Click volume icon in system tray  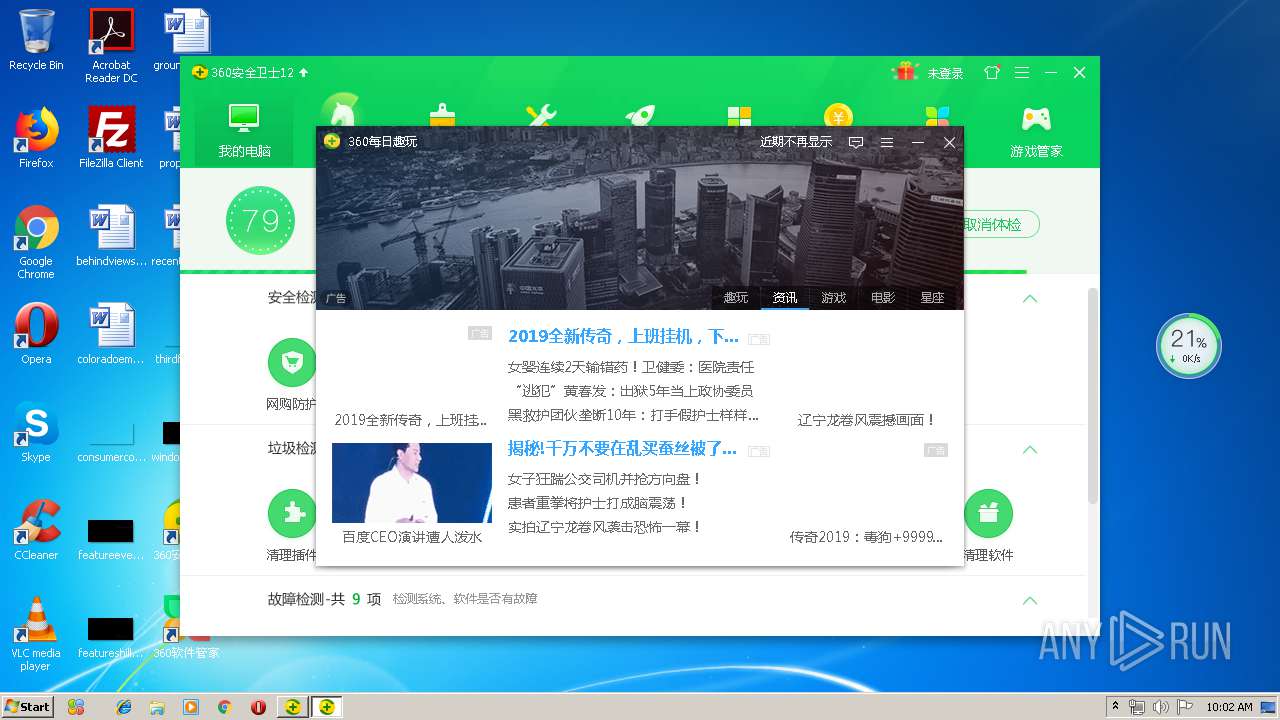pos(1160,707)
